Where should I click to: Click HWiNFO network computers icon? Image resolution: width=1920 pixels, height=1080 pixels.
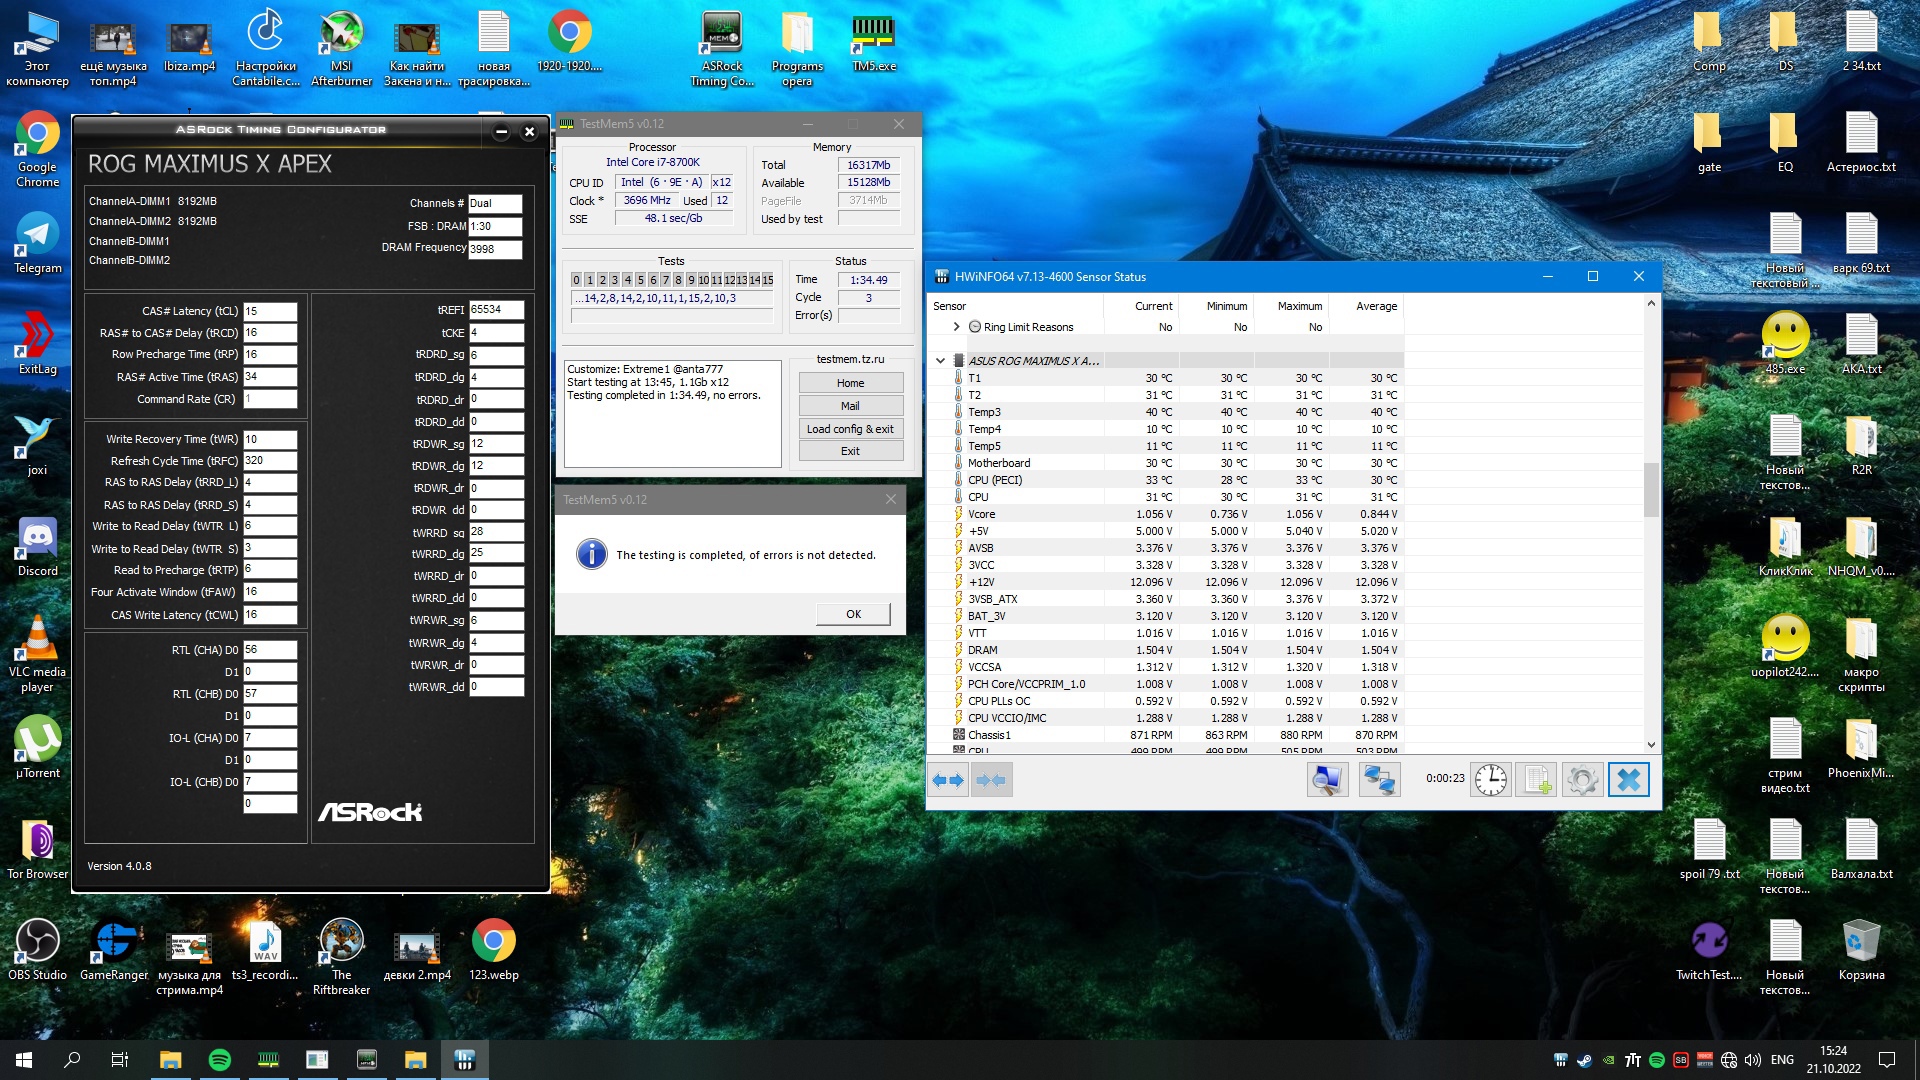[1379, 780]
